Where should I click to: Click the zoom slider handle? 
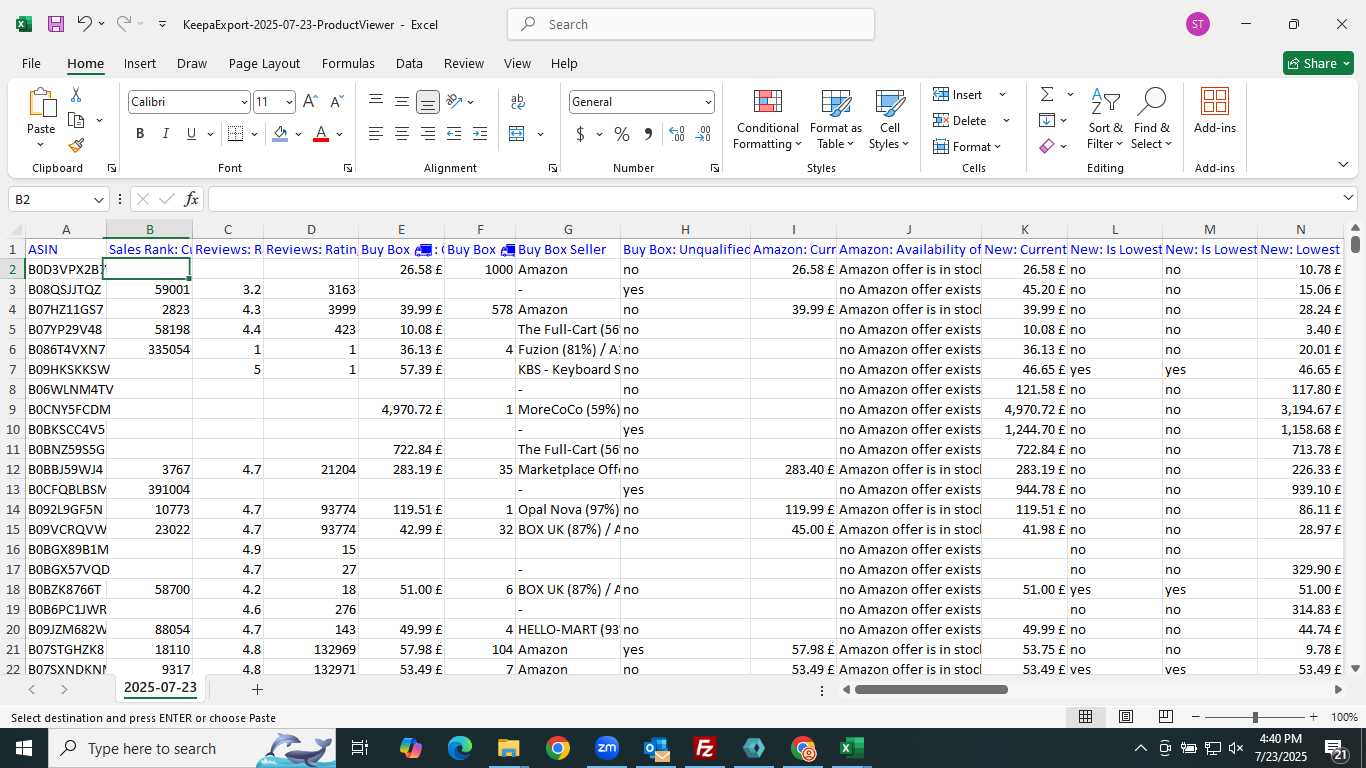point(1255,717)
